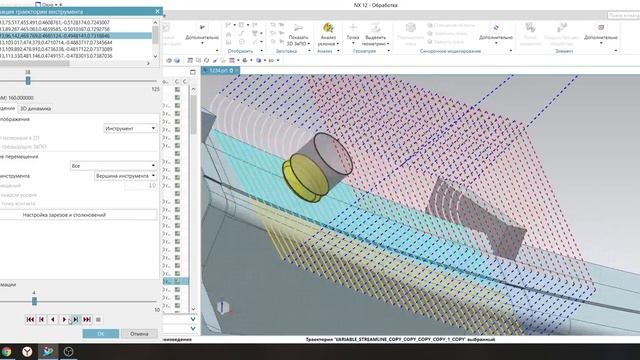Open Дополнительно in Синхронное моделирование group

pyautogui.click(x=496, y=33)
